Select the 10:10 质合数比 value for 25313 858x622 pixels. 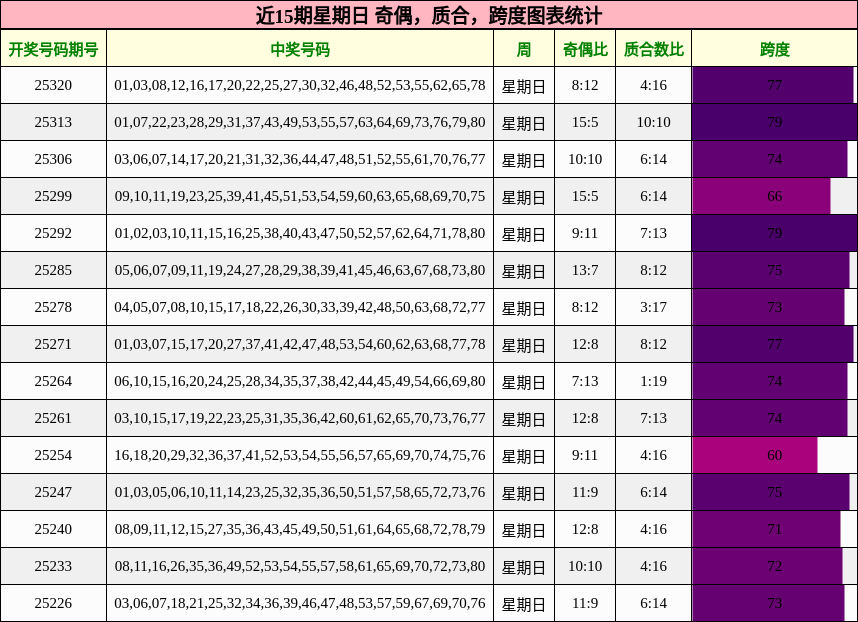pos(653,122)
